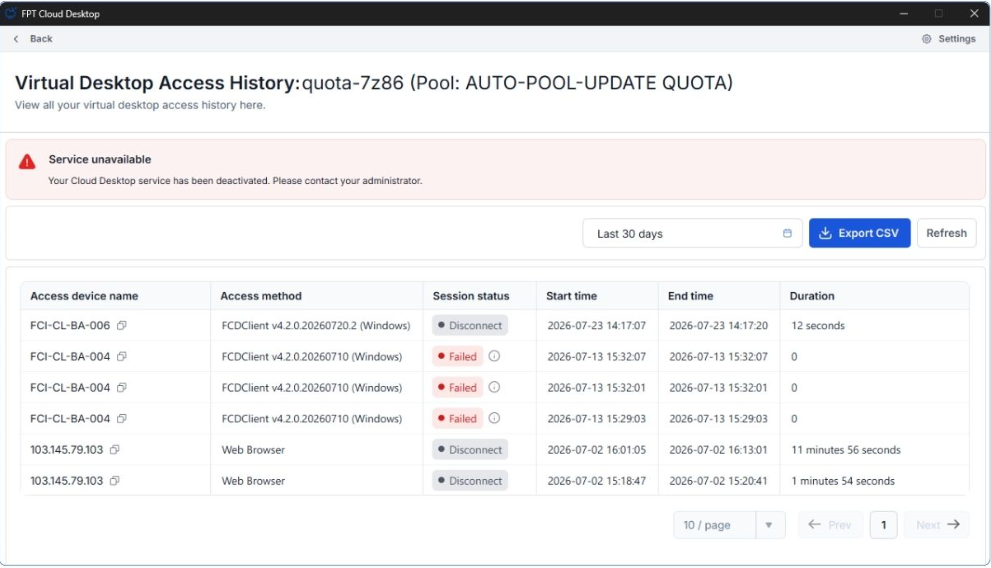Open calendar icon in date range field
This screenshot has width=991, height=568.
coord(787,233)
